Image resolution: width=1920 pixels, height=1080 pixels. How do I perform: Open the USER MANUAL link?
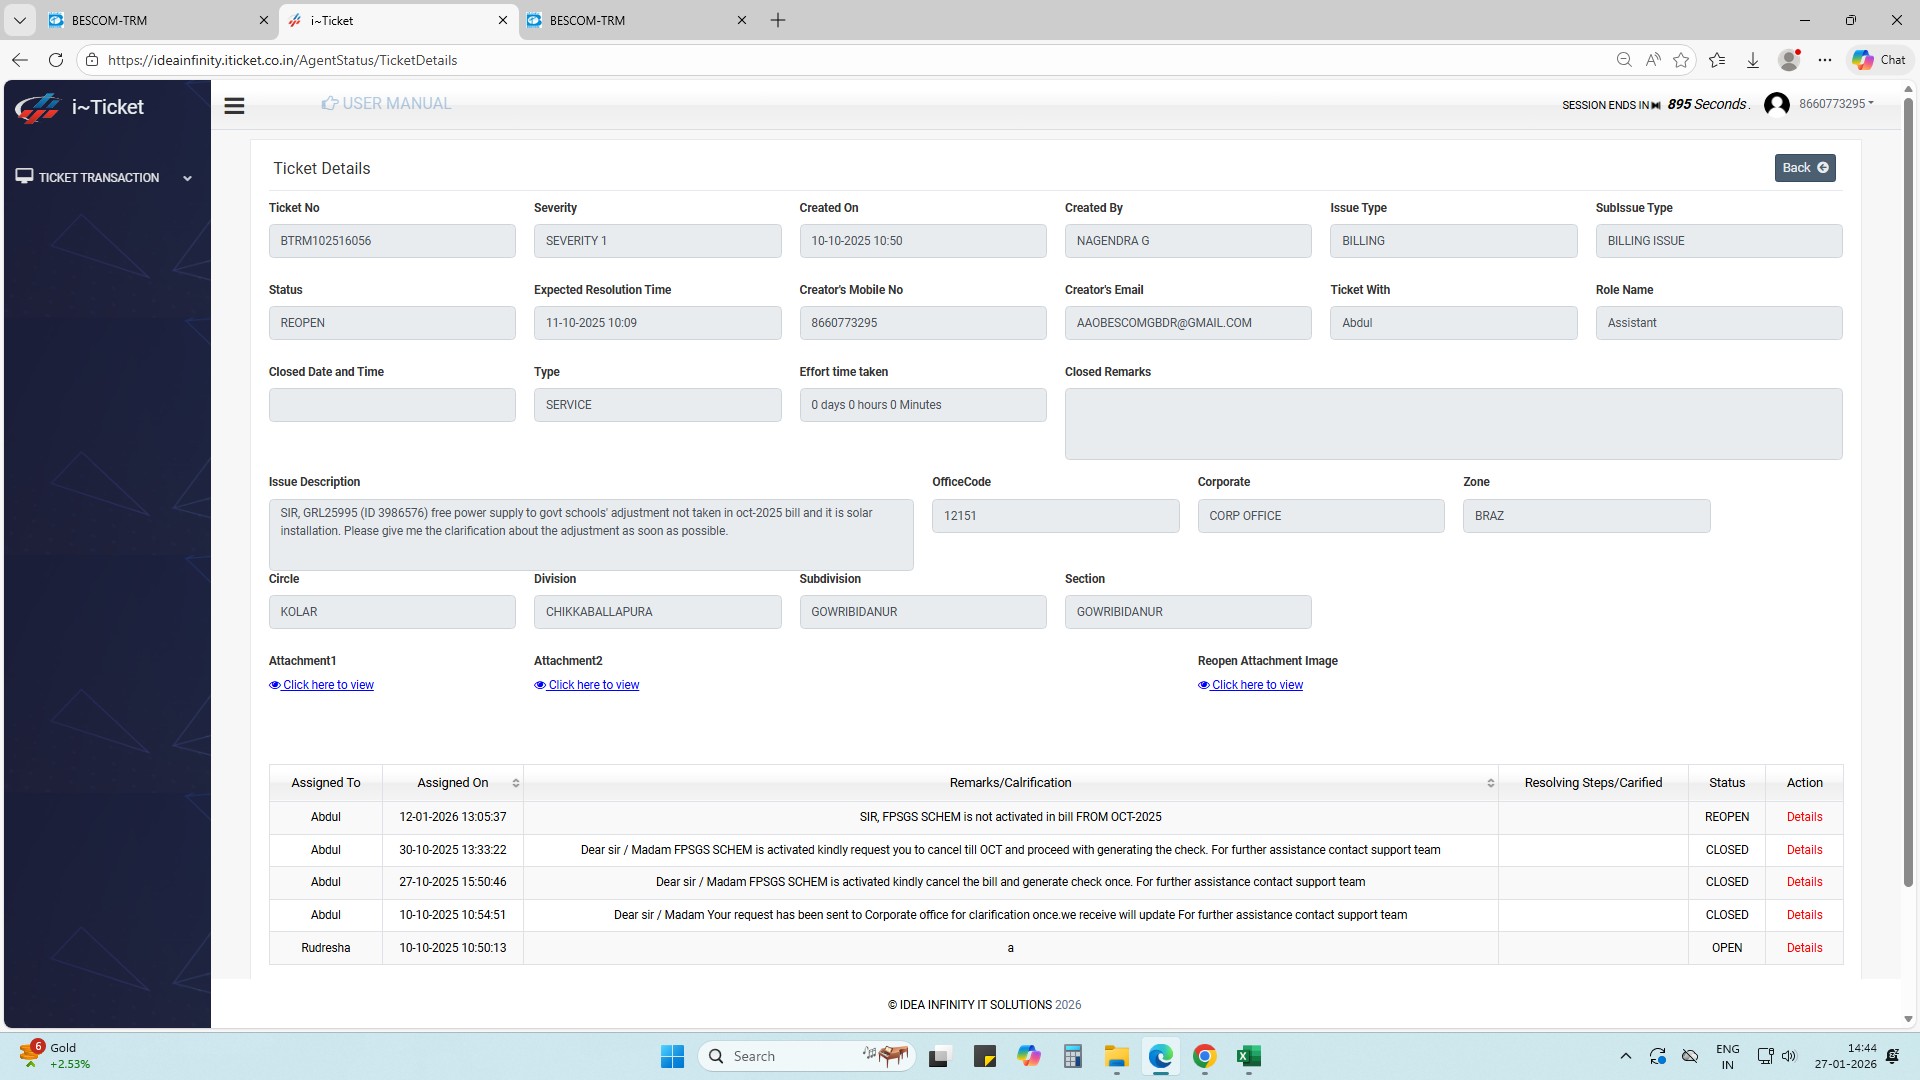[x=386, y=104]
